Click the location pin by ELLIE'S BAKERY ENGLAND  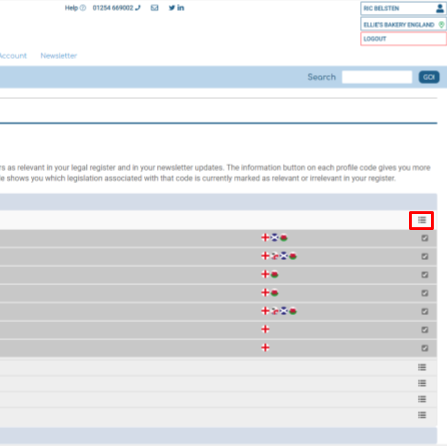(441, 25)
